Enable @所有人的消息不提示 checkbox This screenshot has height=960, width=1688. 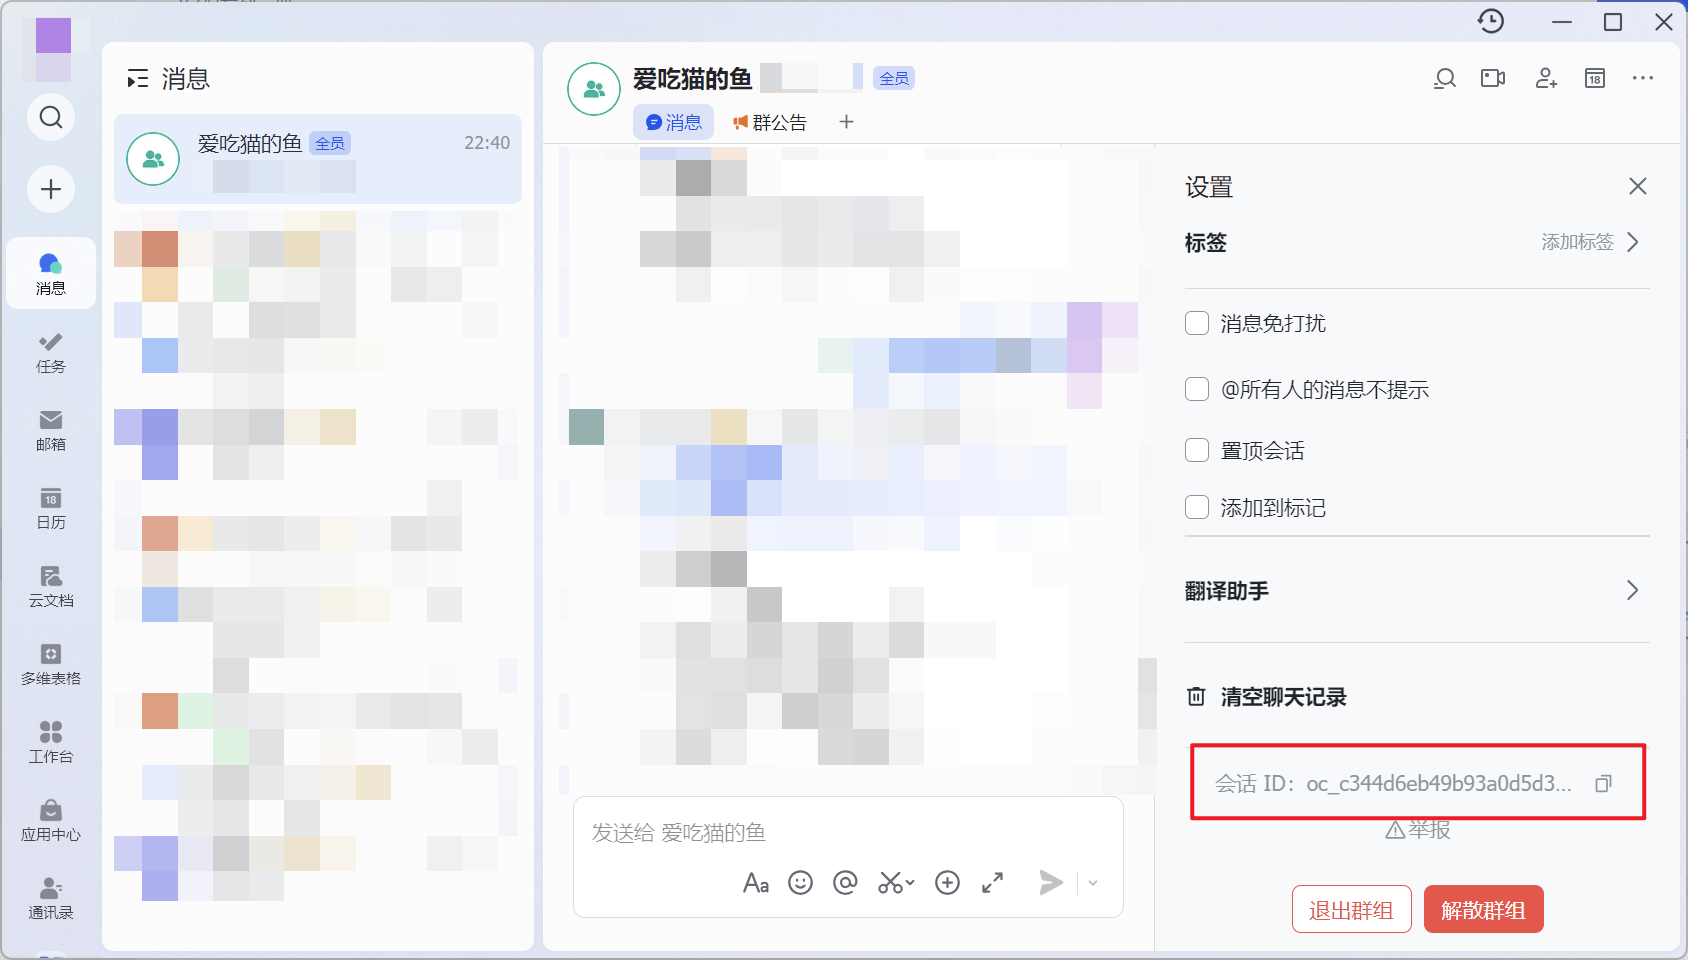pyautogui.click(x=1197, y=389)
